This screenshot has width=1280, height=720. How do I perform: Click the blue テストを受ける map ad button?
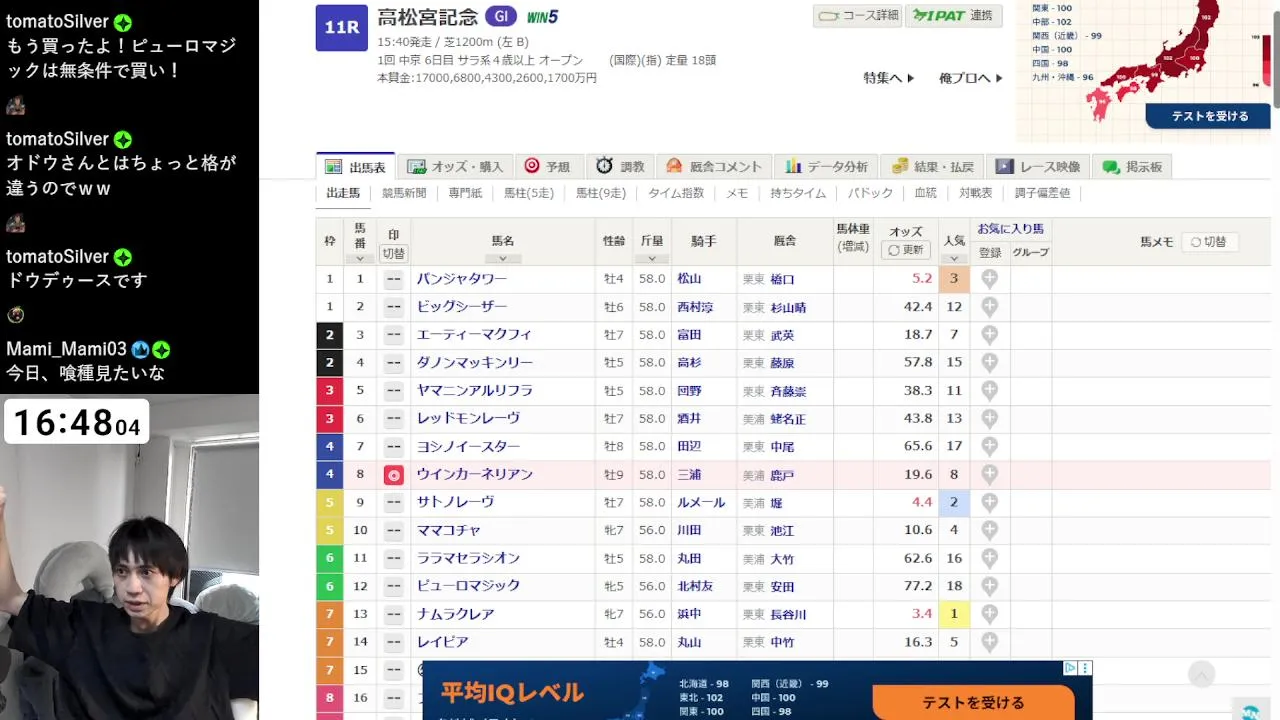(x=1209, y=116)
